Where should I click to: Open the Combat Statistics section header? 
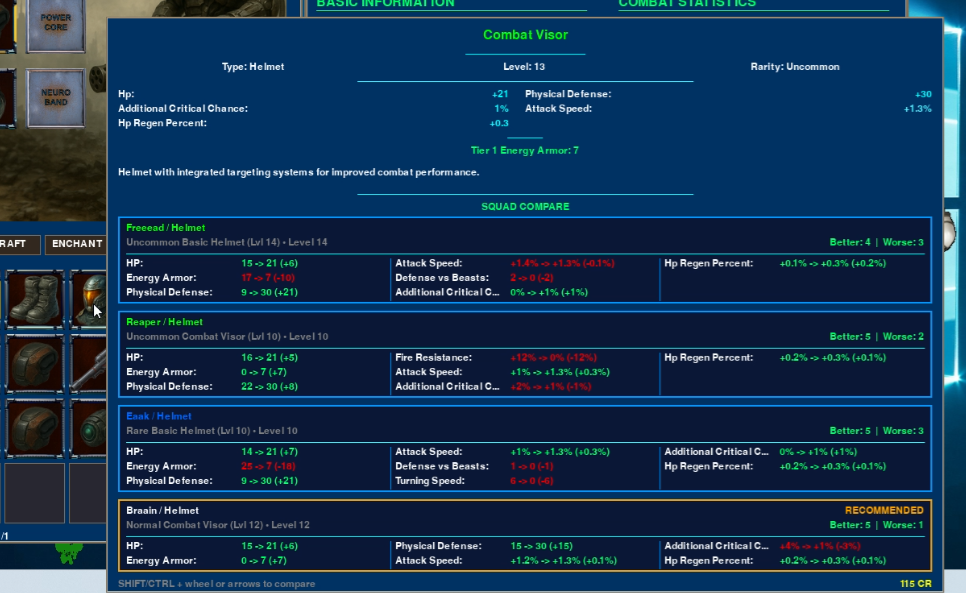coord(687,4)
